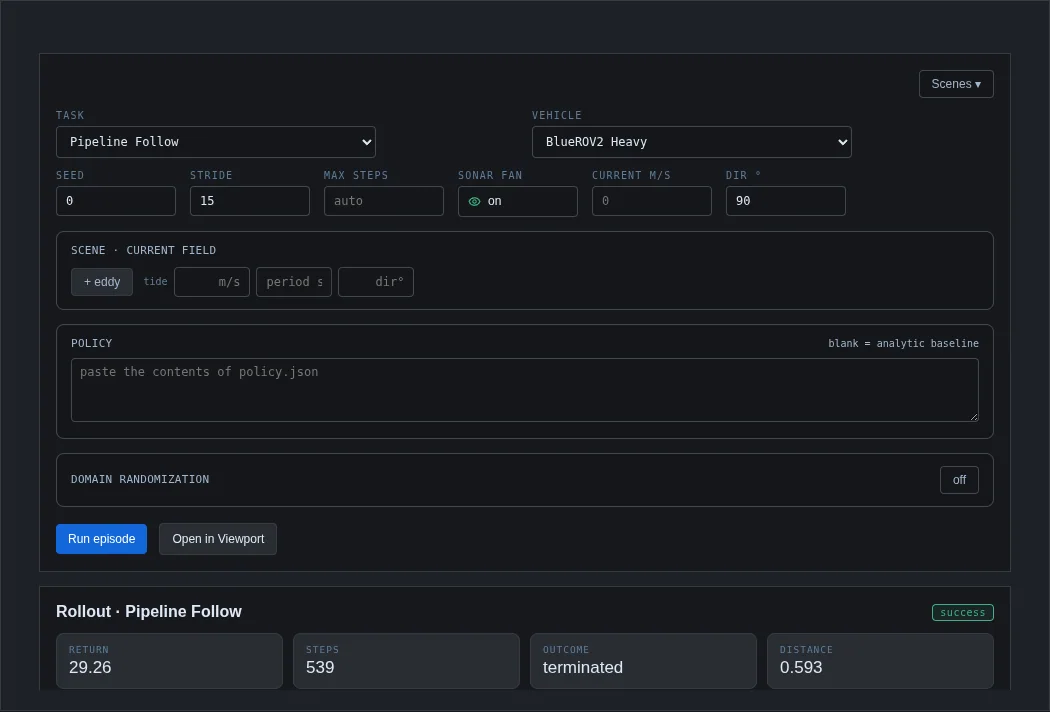The height and width of the screenshot is (712, 1050).
Task: Click the SCENE · CURRENT FIELD label
Action: click(x=143, y=251)
